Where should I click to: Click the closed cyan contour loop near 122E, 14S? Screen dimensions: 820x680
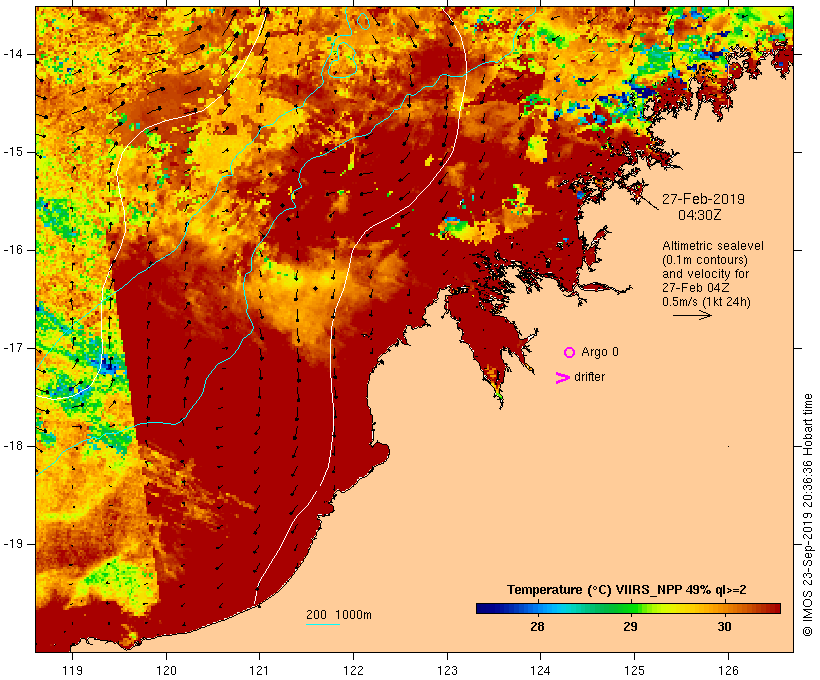[343, 59]
